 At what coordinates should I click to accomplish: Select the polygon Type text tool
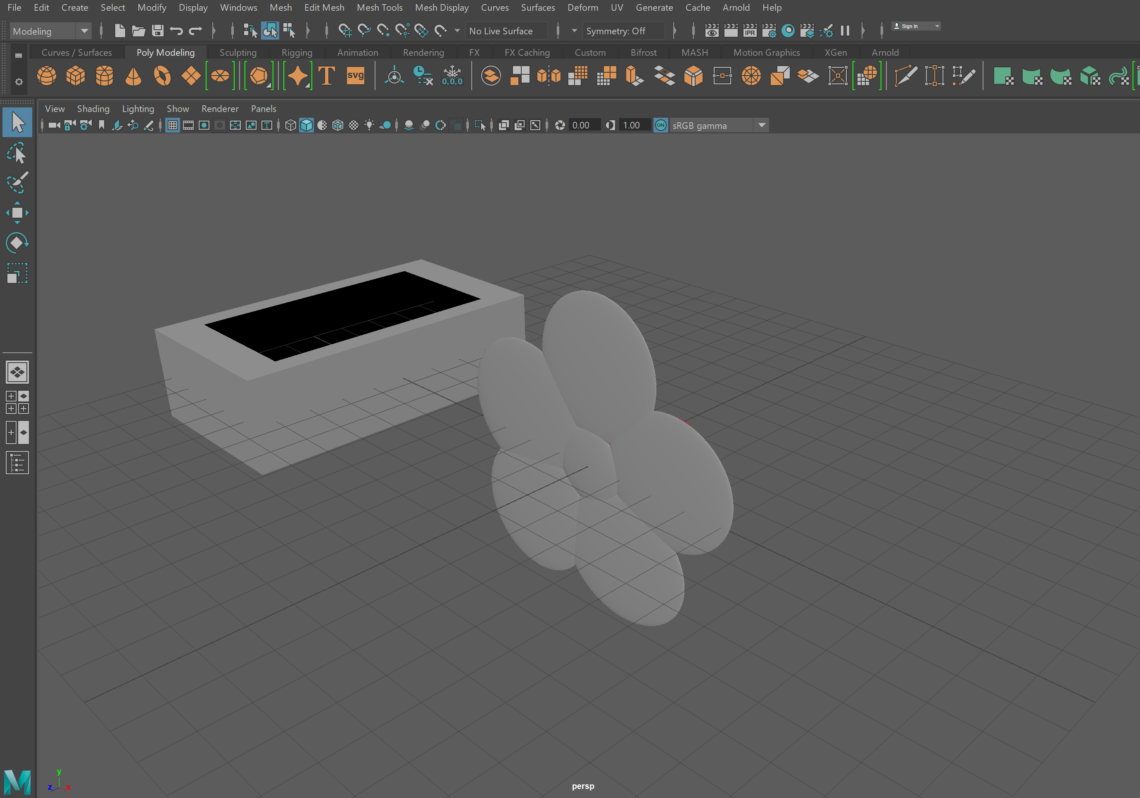click(326, 76)
